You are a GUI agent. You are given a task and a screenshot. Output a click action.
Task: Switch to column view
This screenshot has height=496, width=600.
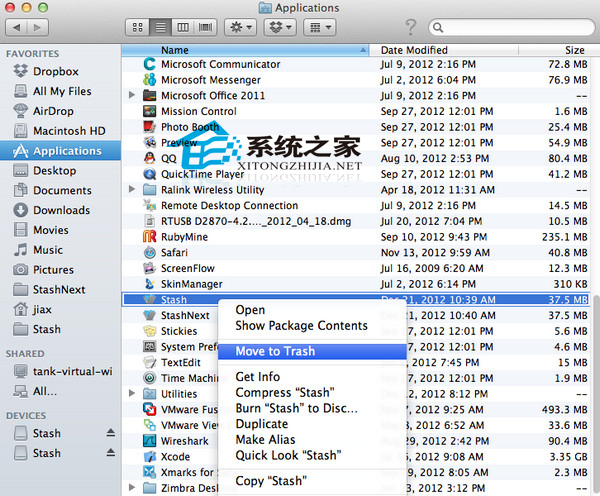click(183, 28)
